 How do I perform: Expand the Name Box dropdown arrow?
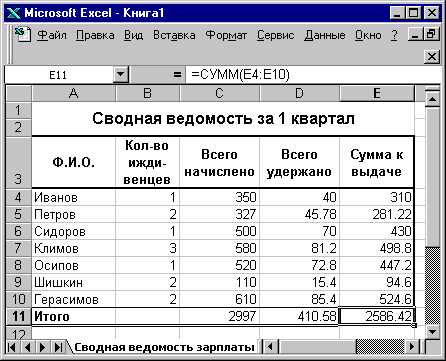pyautogui.click(x=121, y=75)
